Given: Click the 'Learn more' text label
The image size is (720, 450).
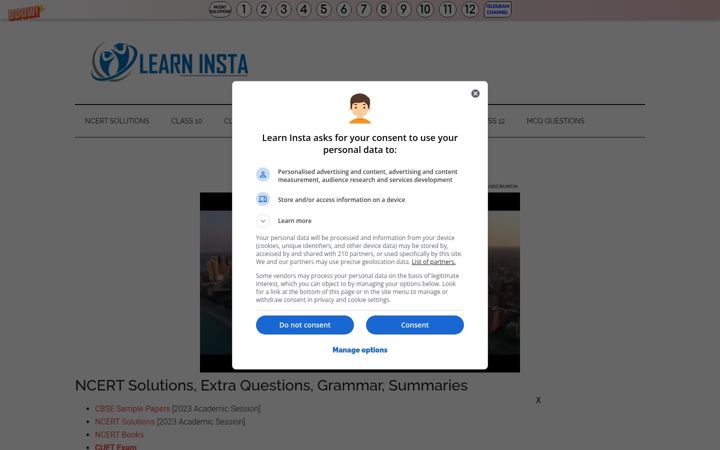Looking at the screenshot, I should [x=294, y=221].
